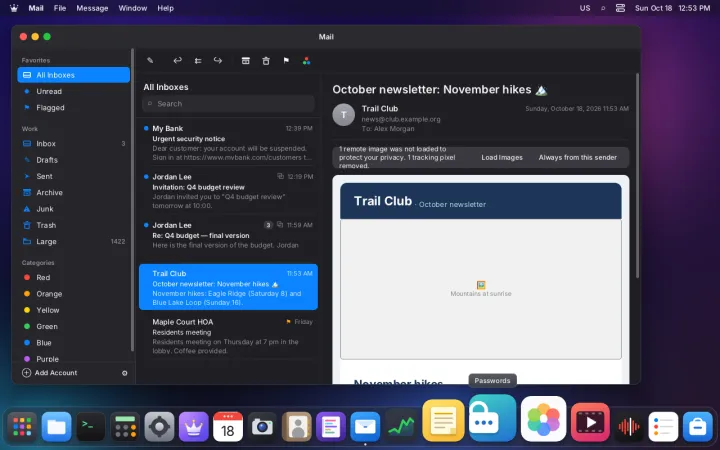The width and height of the screenshot is (720, 450).
Task: Open the Maple Court HOA Residents meeting email
Action: tap(228, 336)
